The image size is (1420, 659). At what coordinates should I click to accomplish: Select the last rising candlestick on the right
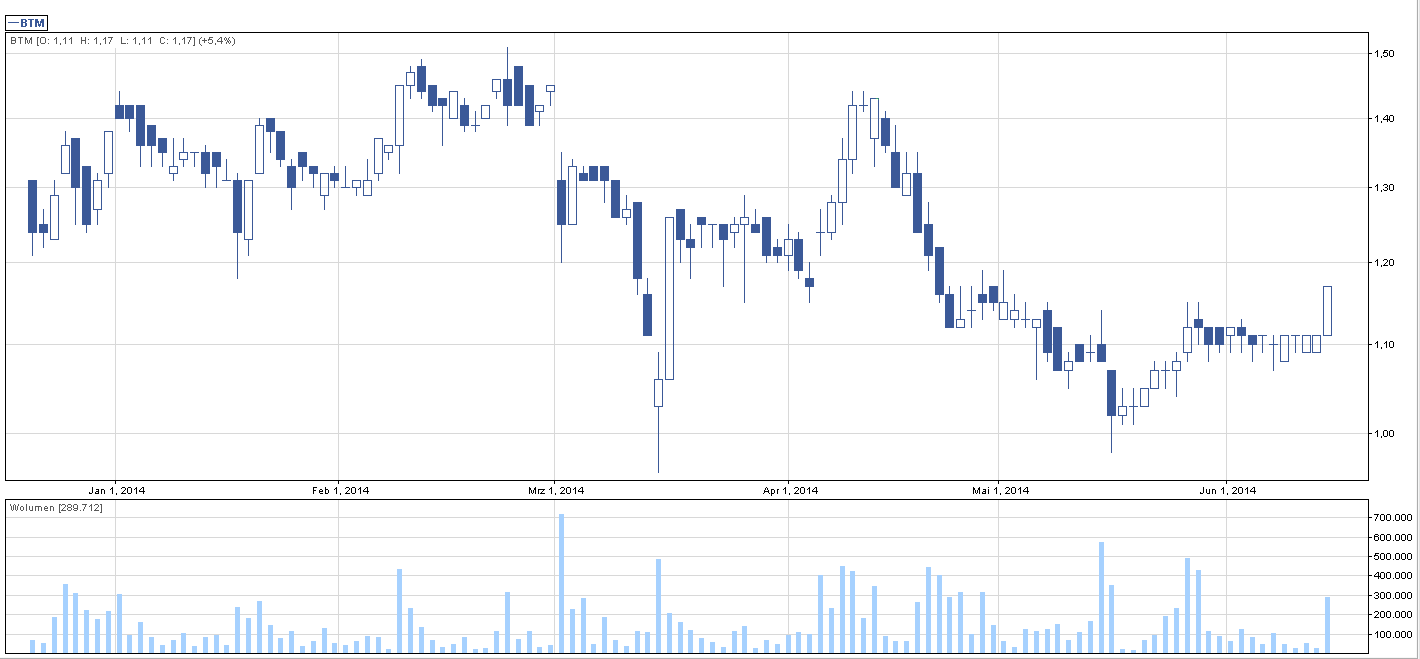[1327, 311]
